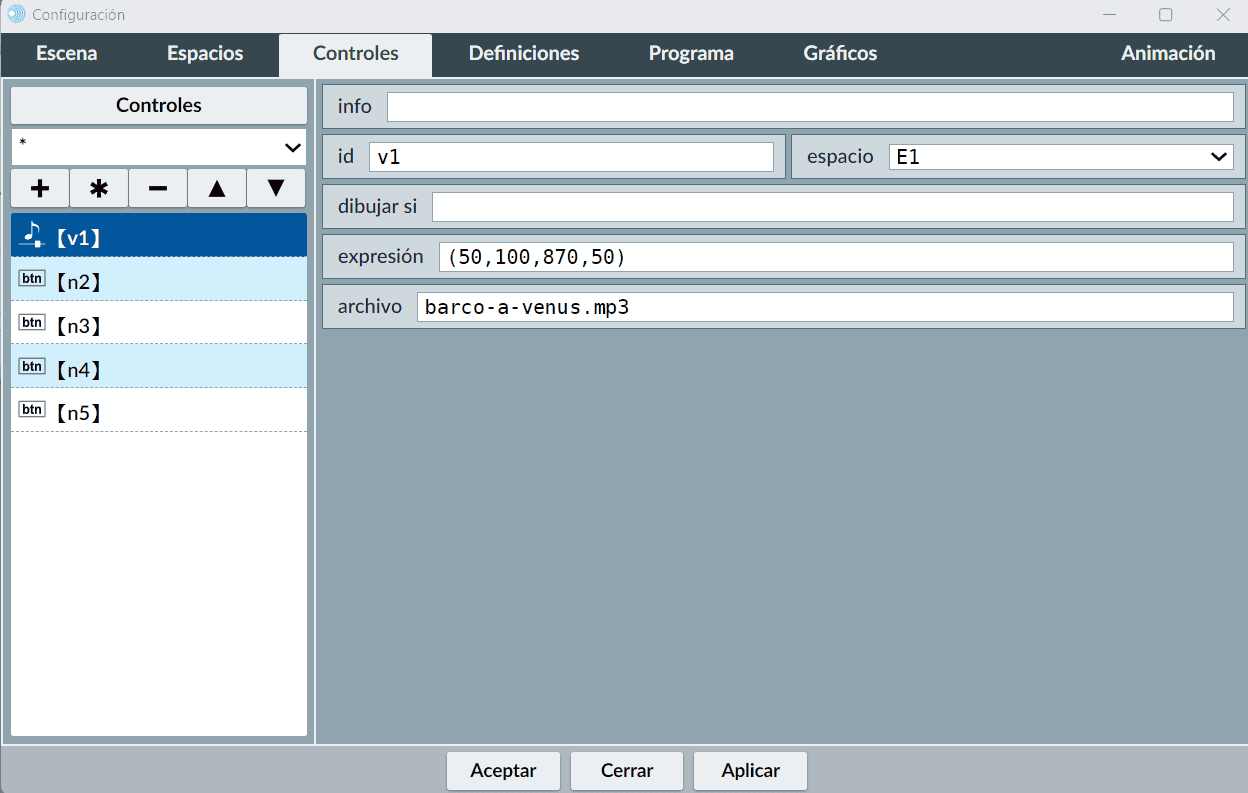Move control up with the up arrow
1248x793 pixels.
point(217,188)
